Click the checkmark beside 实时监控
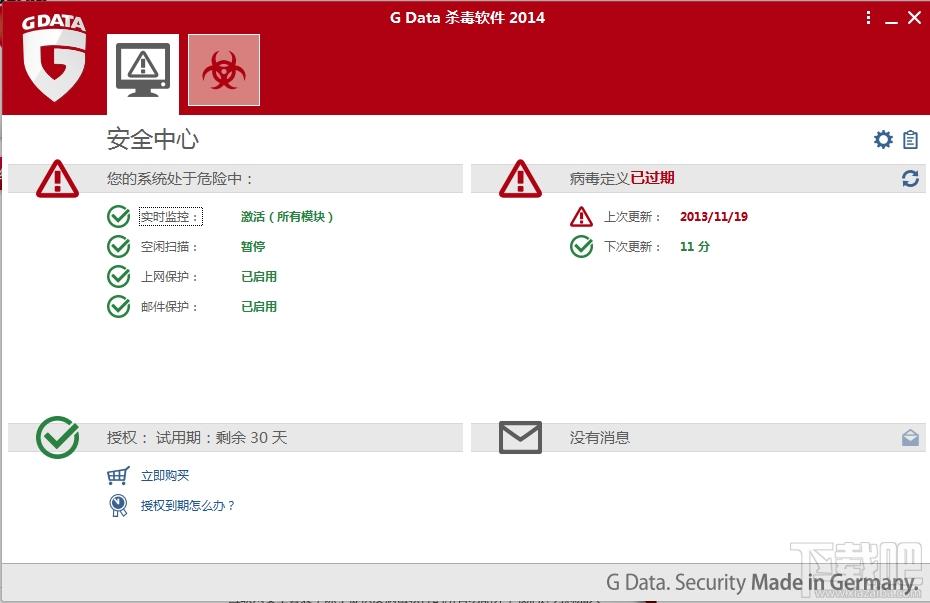930x603 pixels. coord(119,216)
